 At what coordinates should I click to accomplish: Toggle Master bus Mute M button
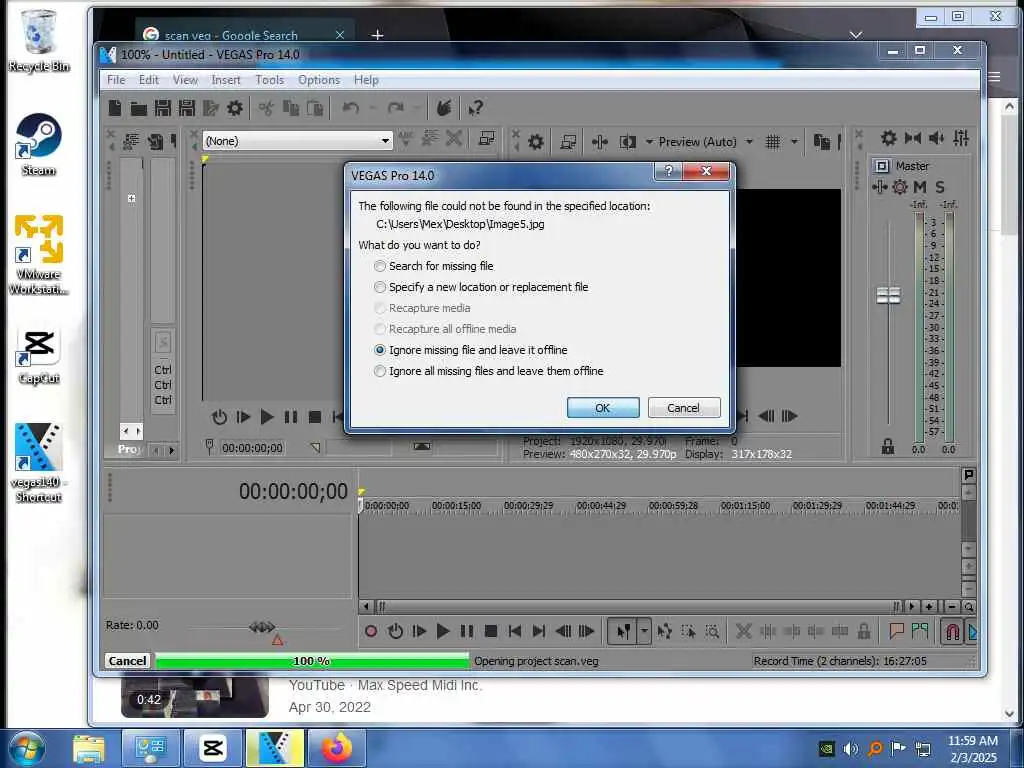920,187
